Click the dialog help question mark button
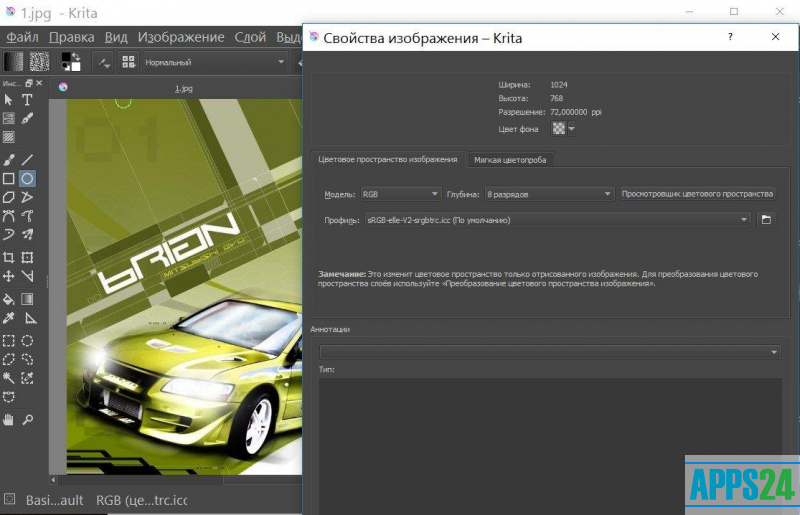Viewport: 800px width, 515px height. pyautogui.click(x=731, y=37)
